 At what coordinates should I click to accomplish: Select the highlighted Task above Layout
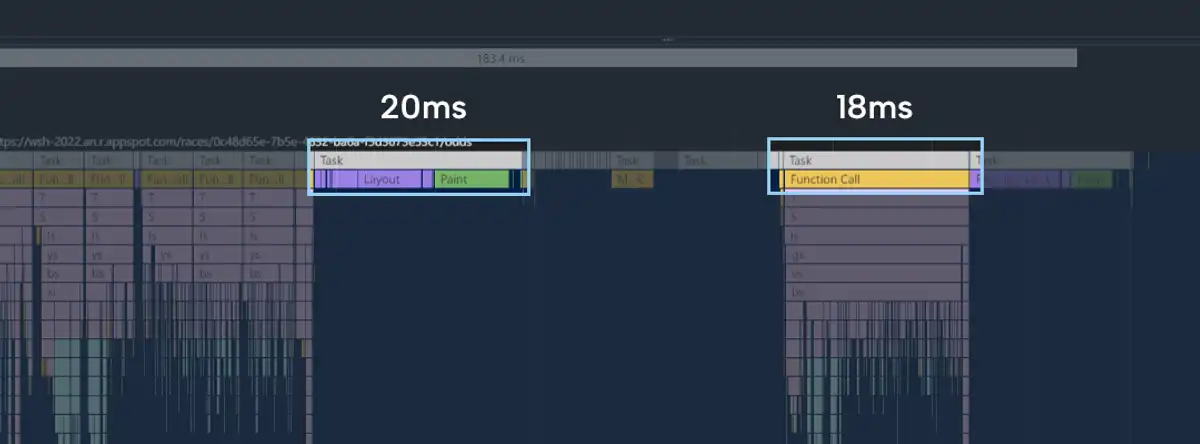click(x=418, y=160)
